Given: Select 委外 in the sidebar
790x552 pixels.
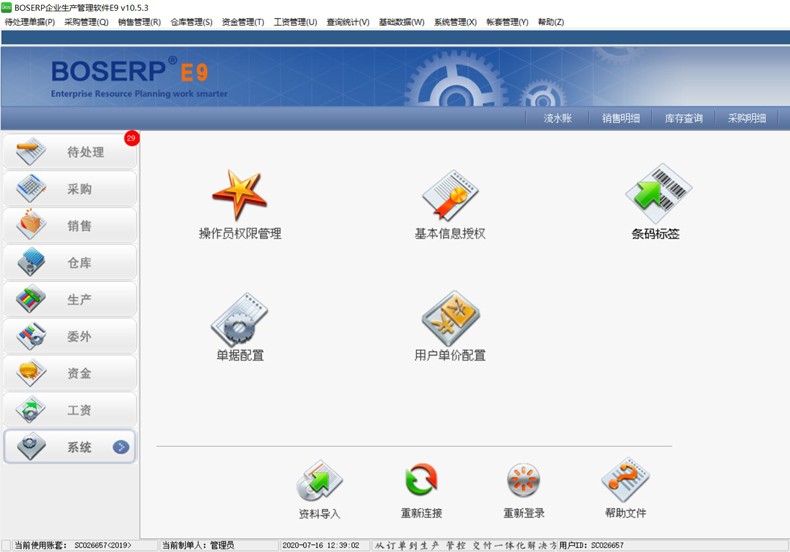Looking at the screenshot, I should tap(70, 336).
